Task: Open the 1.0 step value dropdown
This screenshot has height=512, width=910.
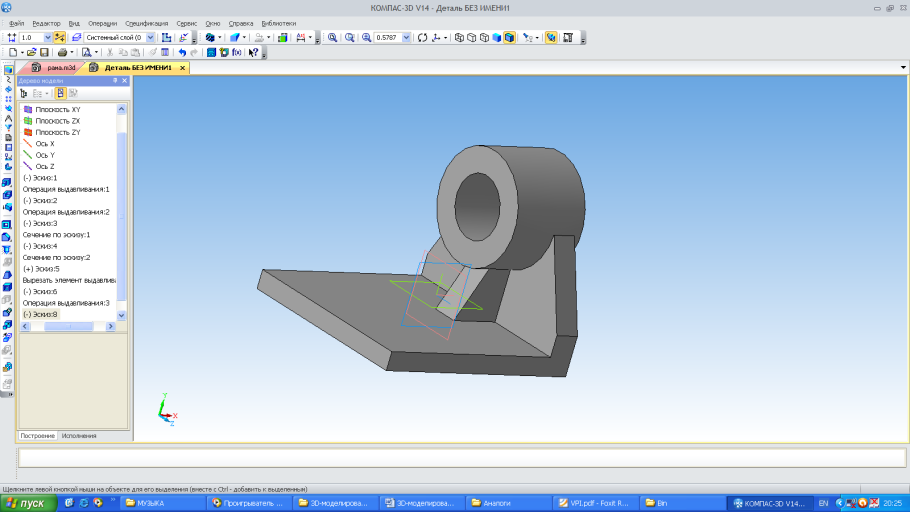Action: tap(47, 37)
